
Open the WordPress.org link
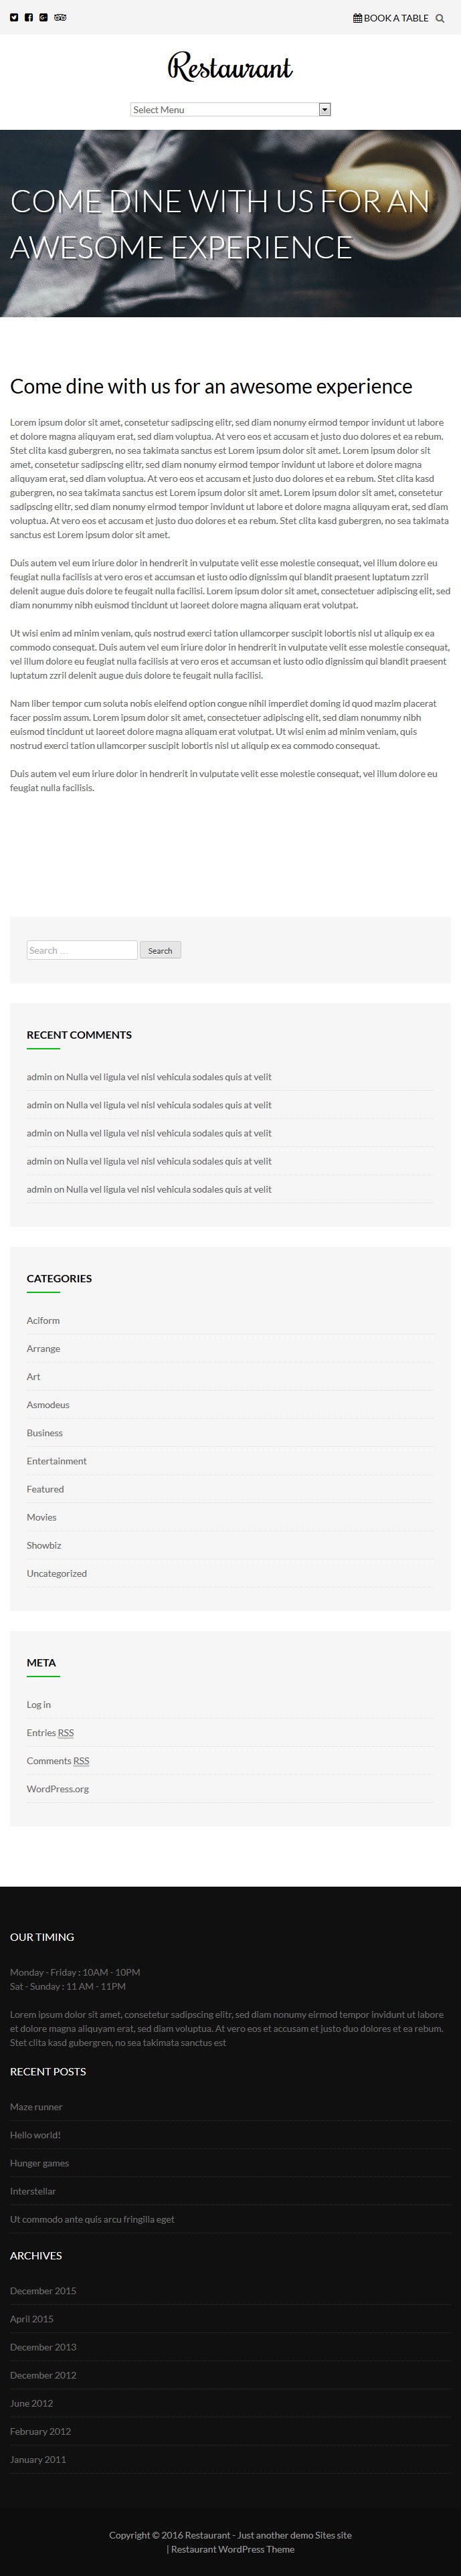58,1788
